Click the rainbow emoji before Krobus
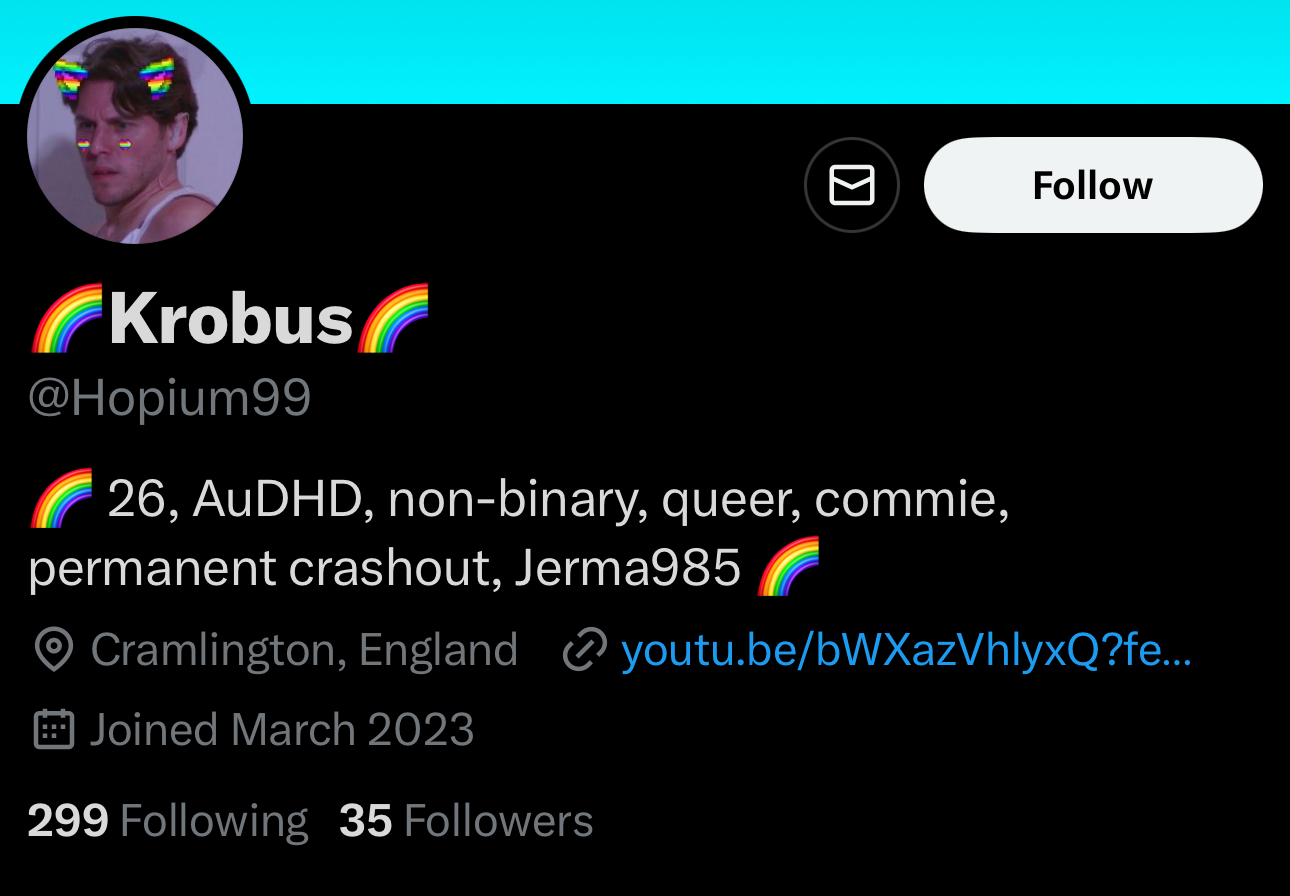The width and height of the screenshot is (1290, 896). click(67, 319)
